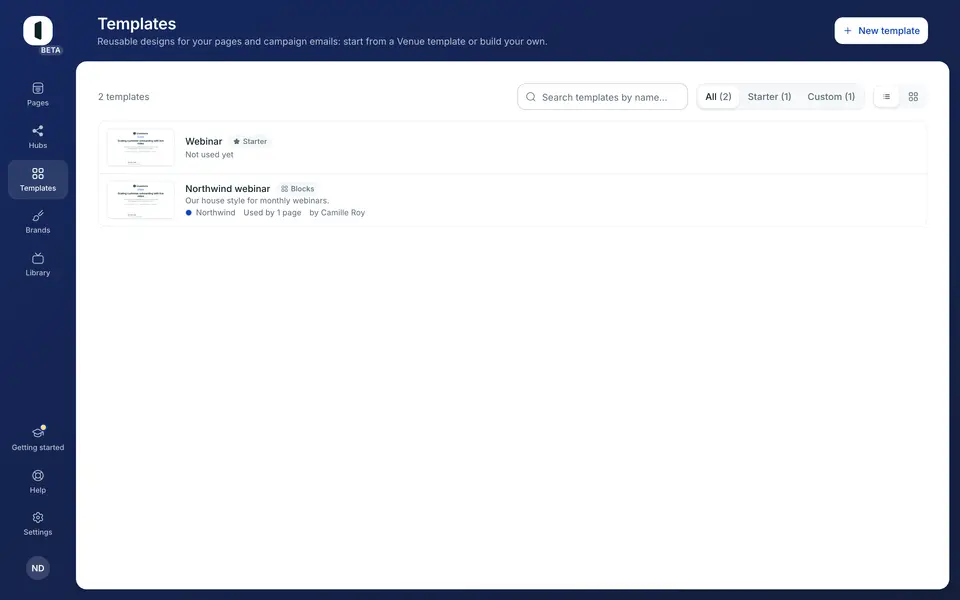Click the Webinar template name
960x600 pixels.
204,141
